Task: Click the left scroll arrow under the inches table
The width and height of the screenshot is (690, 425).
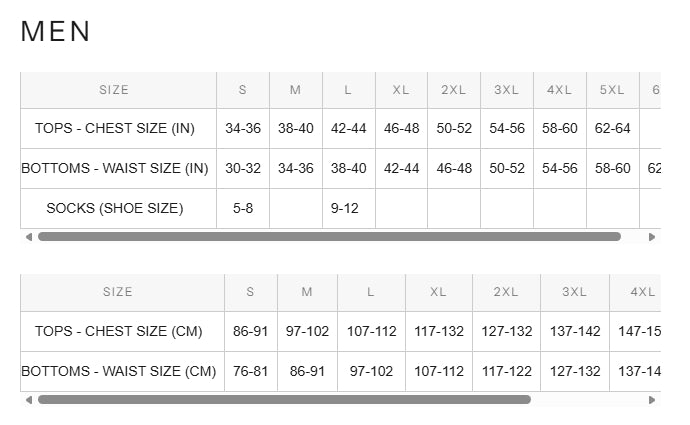Action: (x=28, y=237)
